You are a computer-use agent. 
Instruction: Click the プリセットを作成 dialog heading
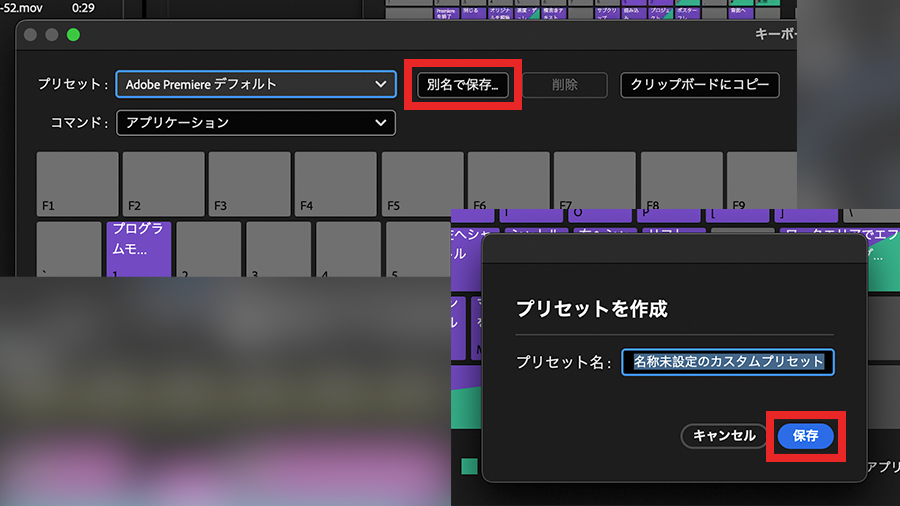coord(592,309)
